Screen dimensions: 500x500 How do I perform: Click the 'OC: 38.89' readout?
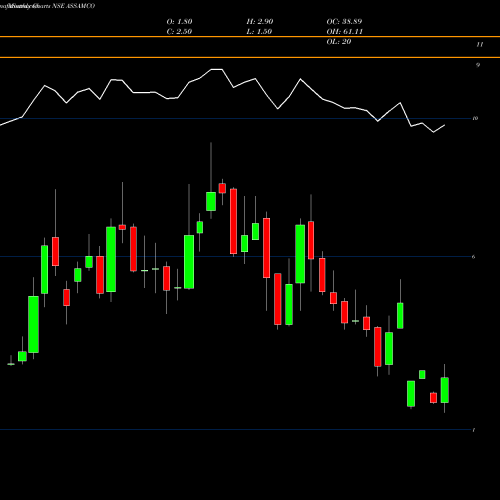point(344,22)
